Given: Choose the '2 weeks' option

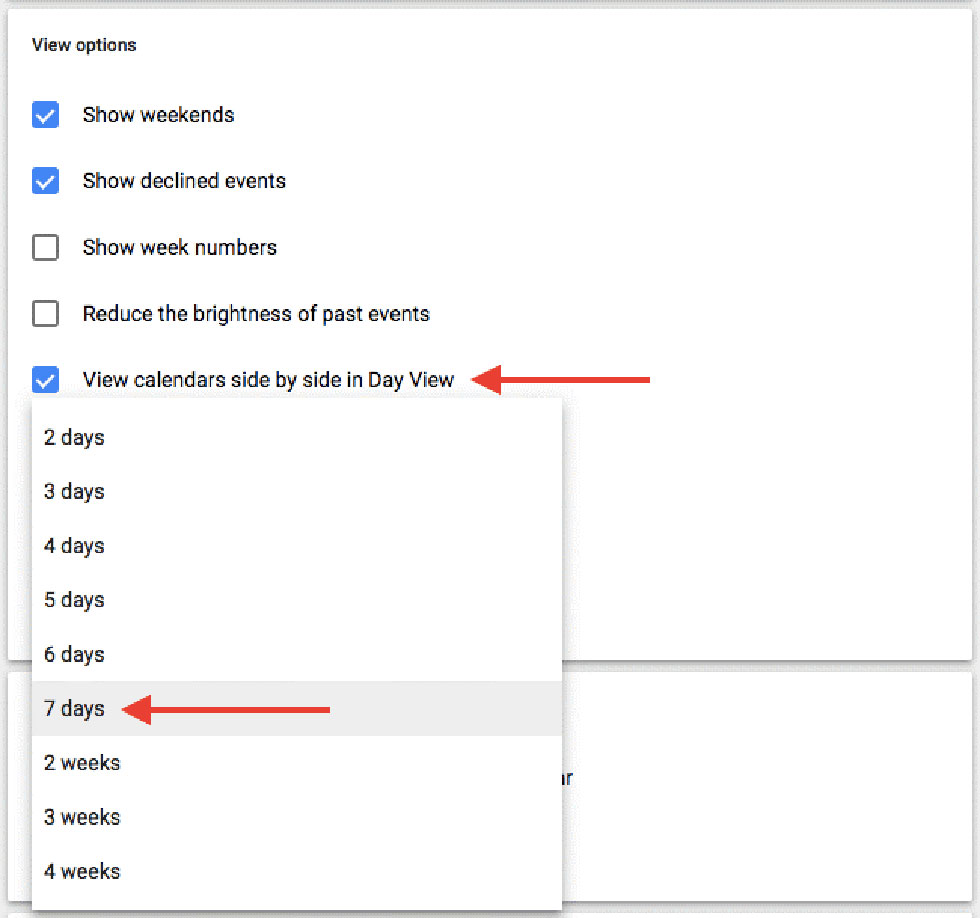Looking at the screenshot, I should (x=82, y=763).
